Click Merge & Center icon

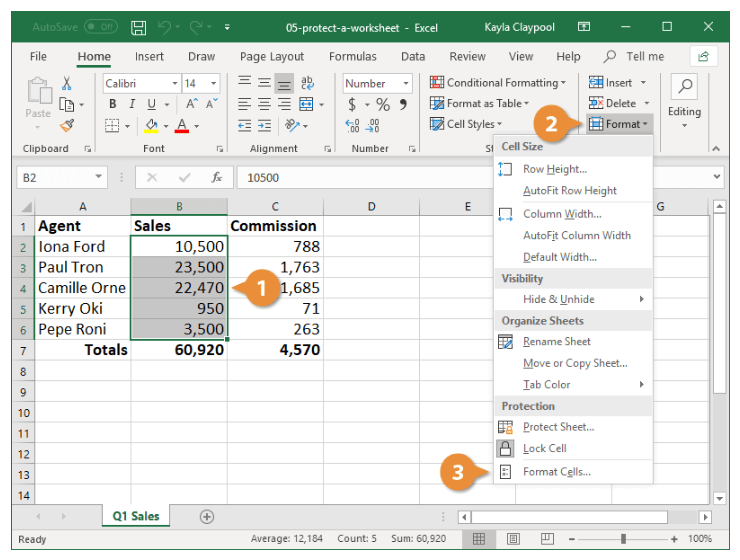click(306, 104)
